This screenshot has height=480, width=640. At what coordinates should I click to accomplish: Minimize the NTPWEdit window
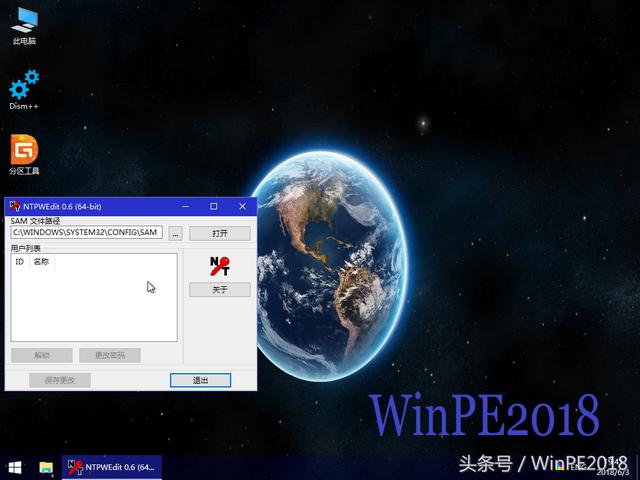pos(186,207)
